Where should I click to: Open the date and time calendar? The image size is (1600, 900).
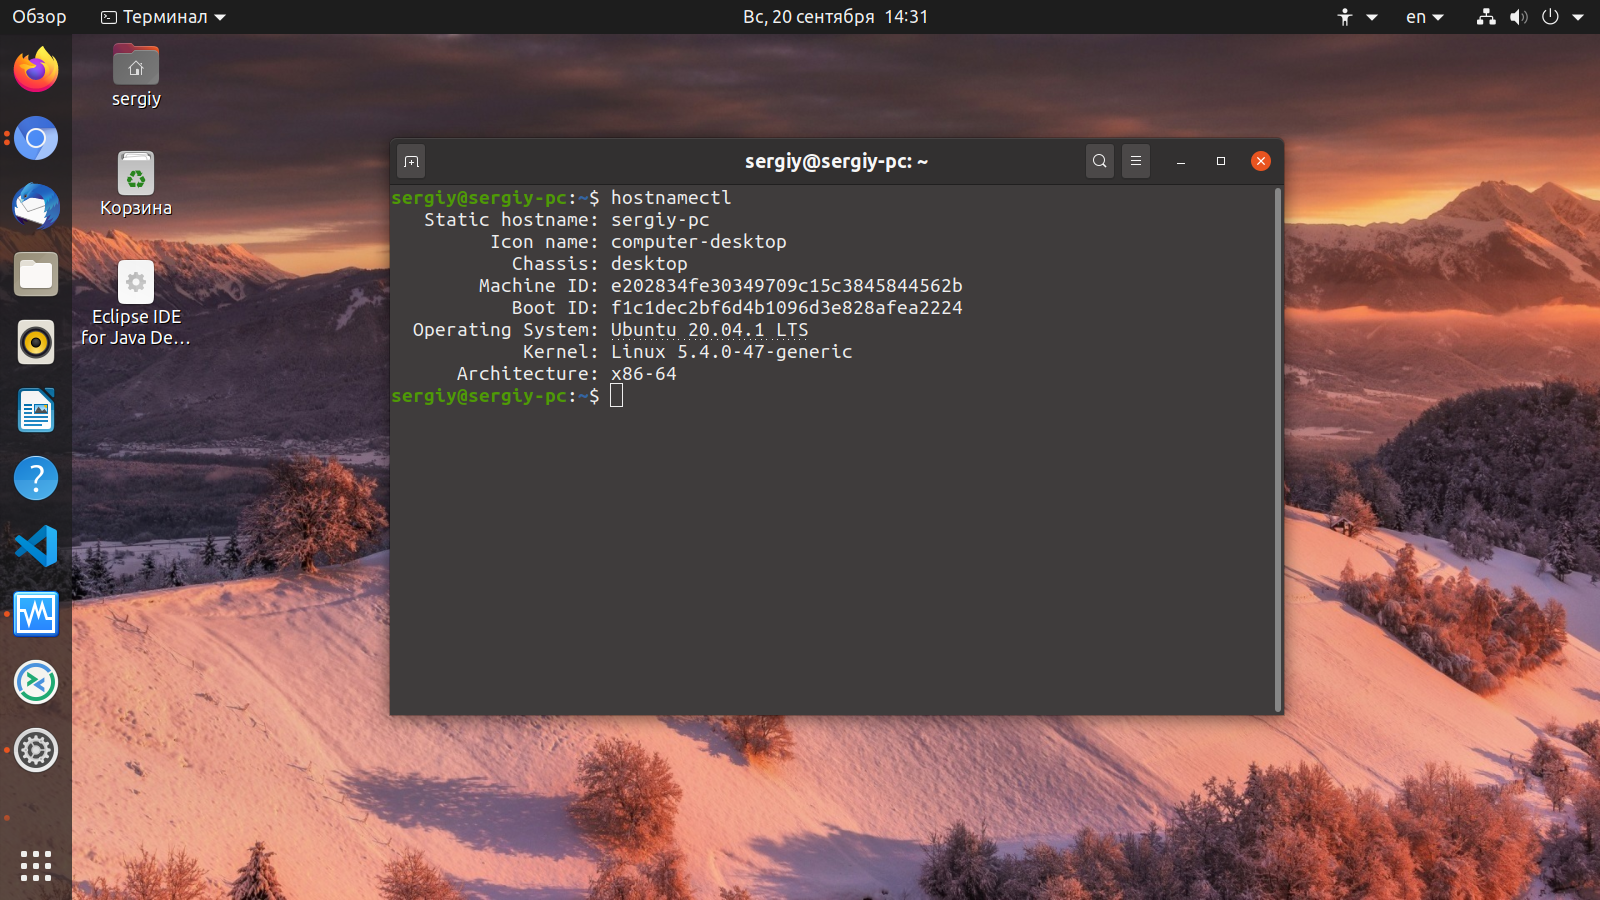pos(835,17)
